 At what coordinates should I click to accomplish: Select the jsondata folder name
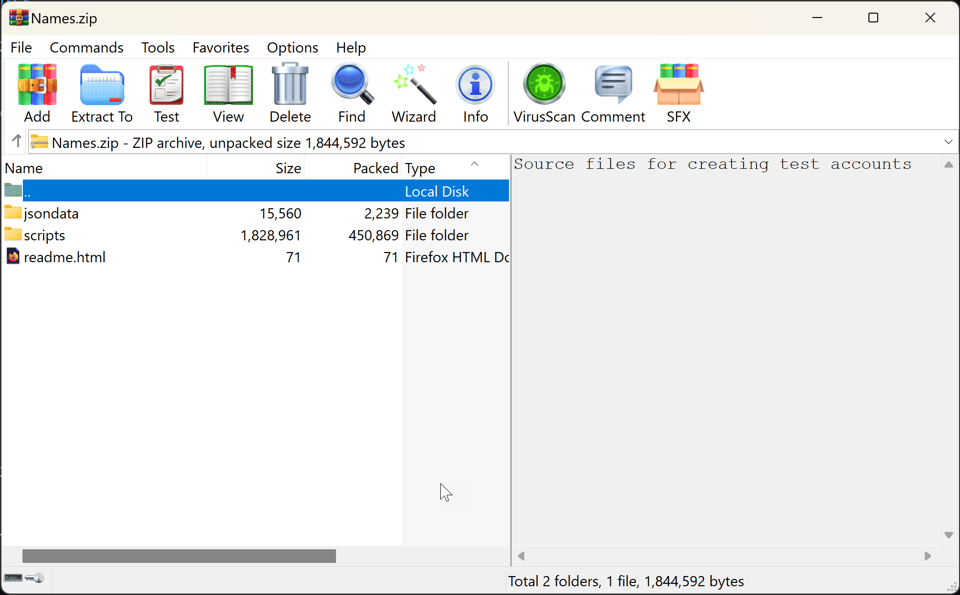coord(51,214)
